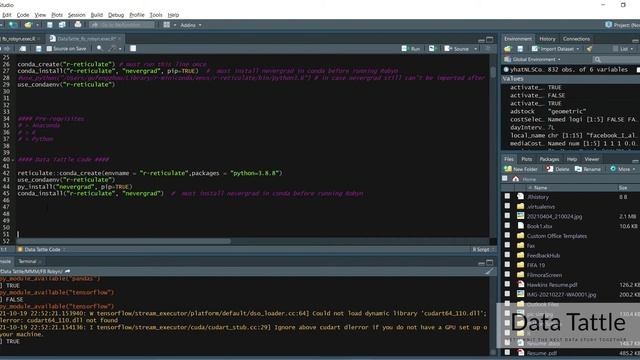Click the yhatNLSCo data frame entry

(569, 70)
